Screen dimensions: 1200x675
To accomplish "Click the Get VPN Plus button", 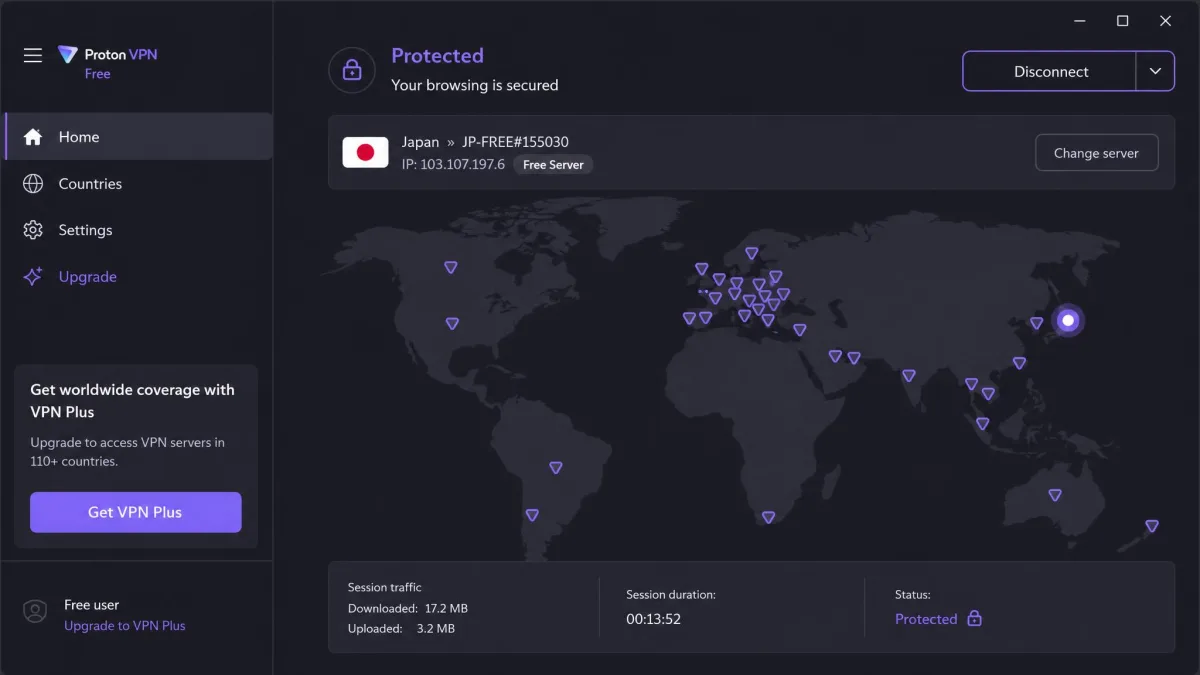I will coord(135,512).
